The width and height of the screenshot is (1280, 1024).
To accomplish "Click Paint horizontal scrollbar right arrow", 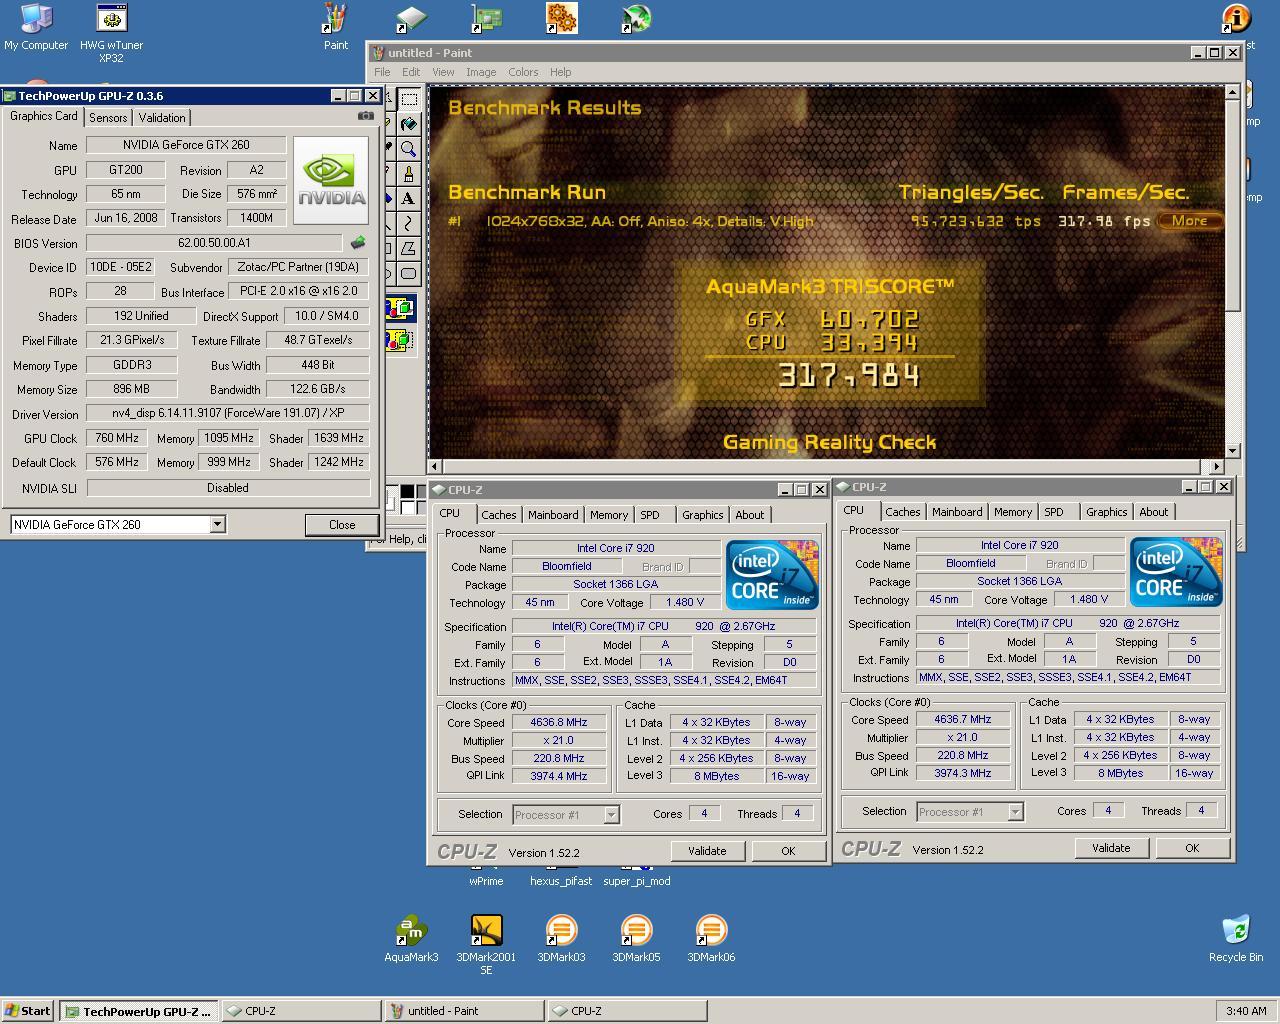I will tap(1216, 466).
